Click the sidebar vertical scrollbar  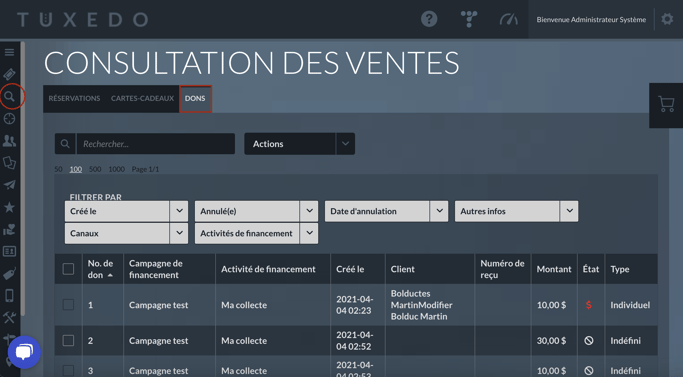coord(23,179)
